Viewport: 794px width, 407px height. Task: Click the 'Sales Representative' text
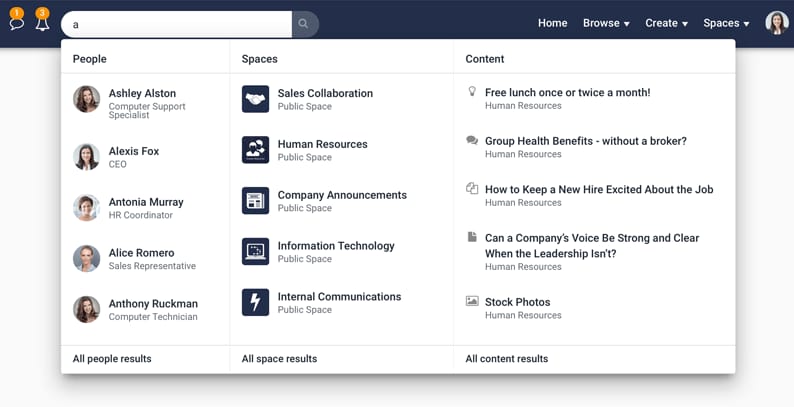(152, 266)
